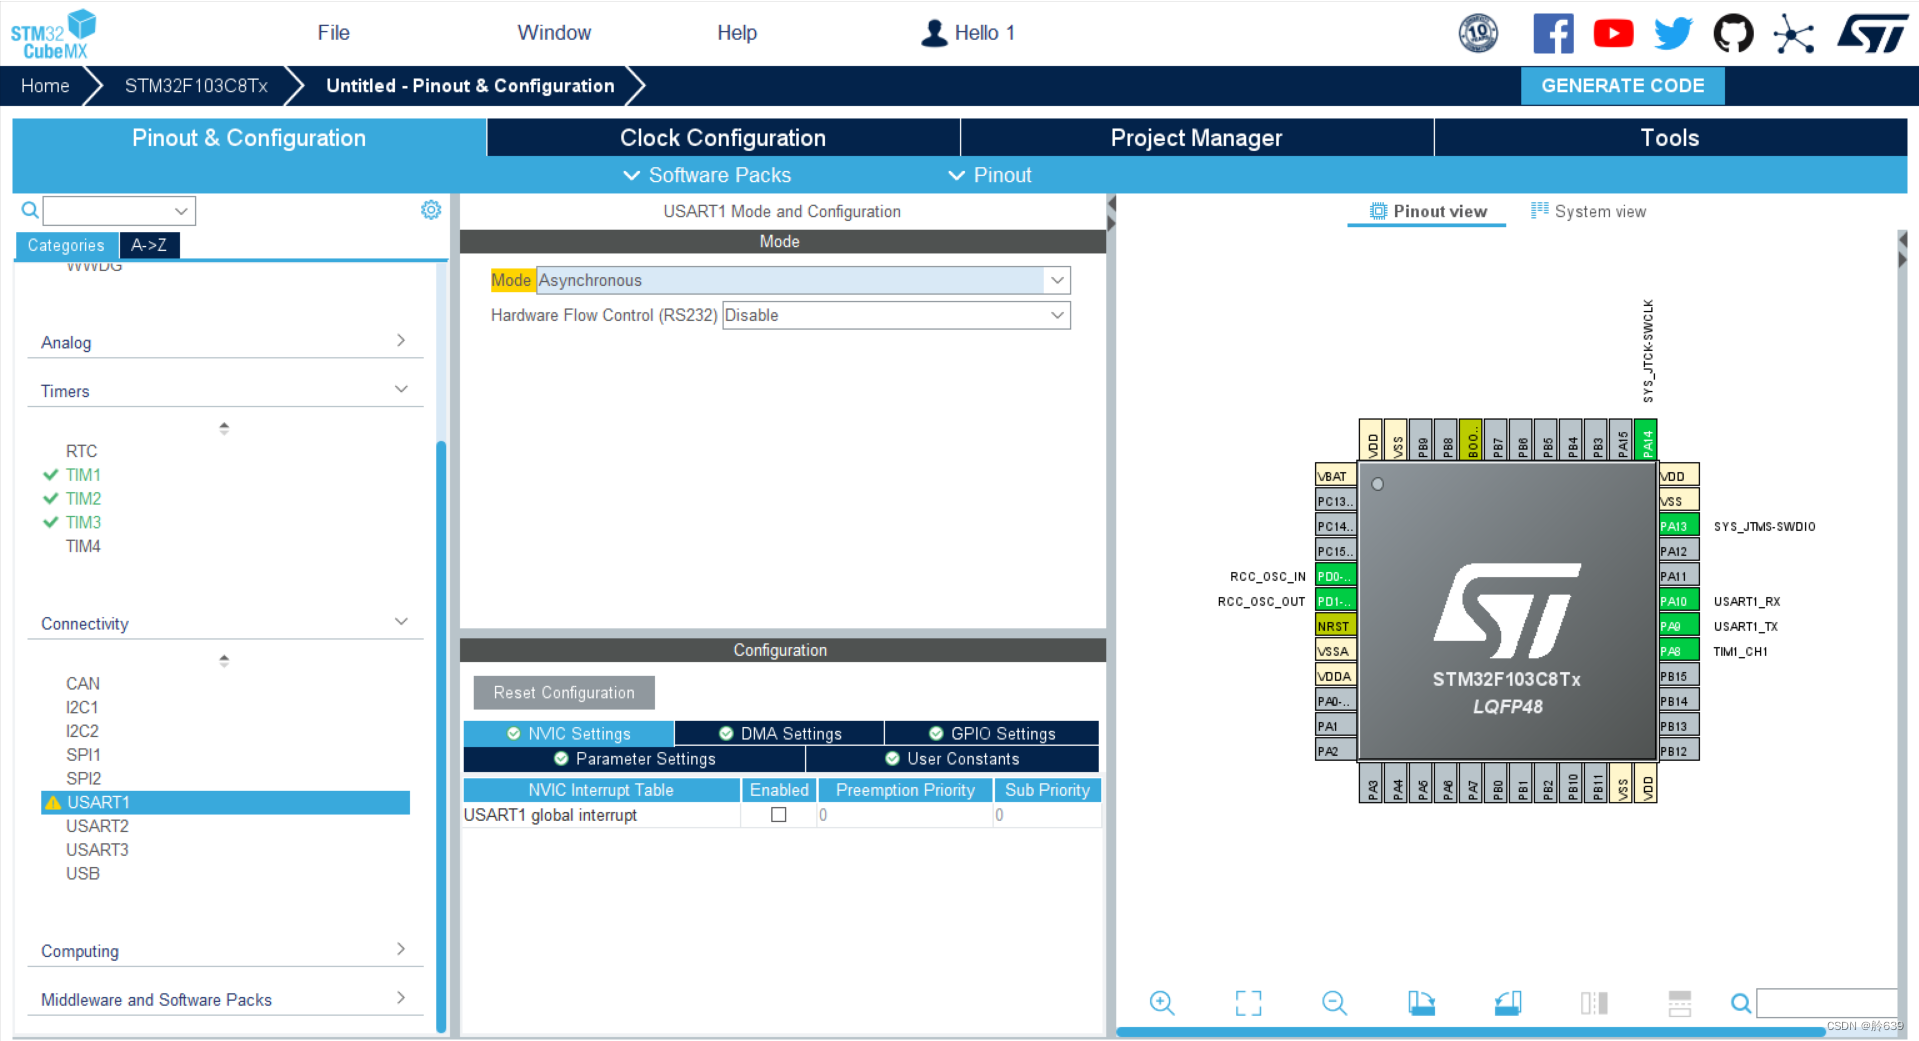Open the Parameter Settings tab

[x=634, y=759]
